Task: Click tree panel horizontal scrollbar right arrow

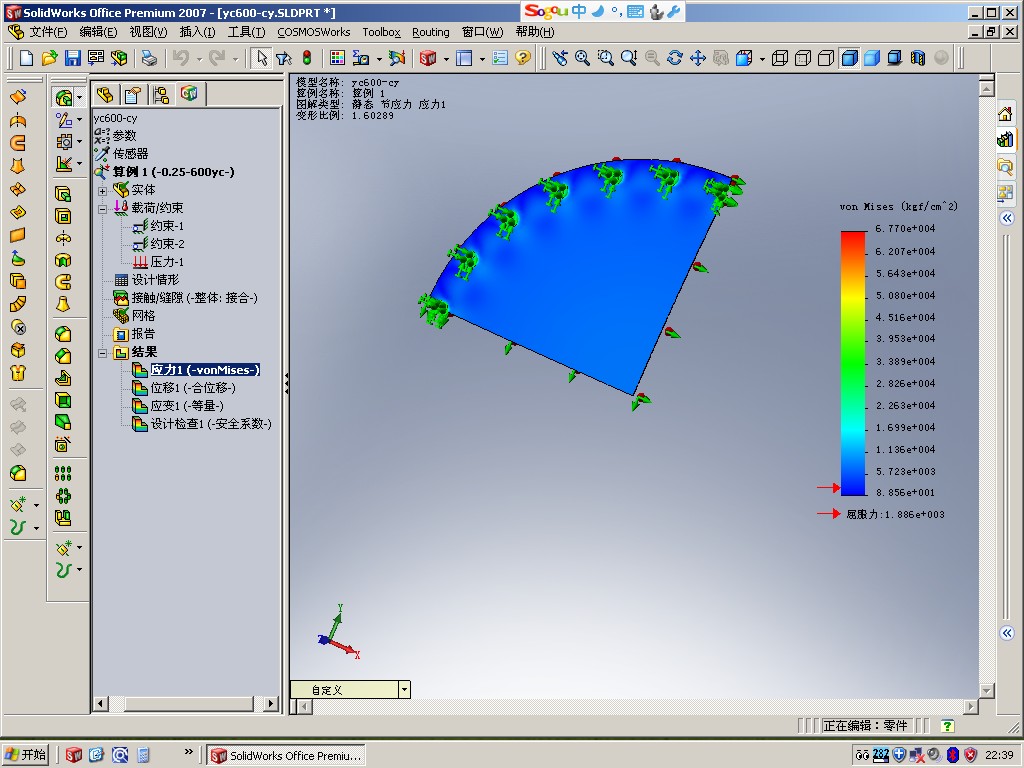Action: (x=271, y=703)
